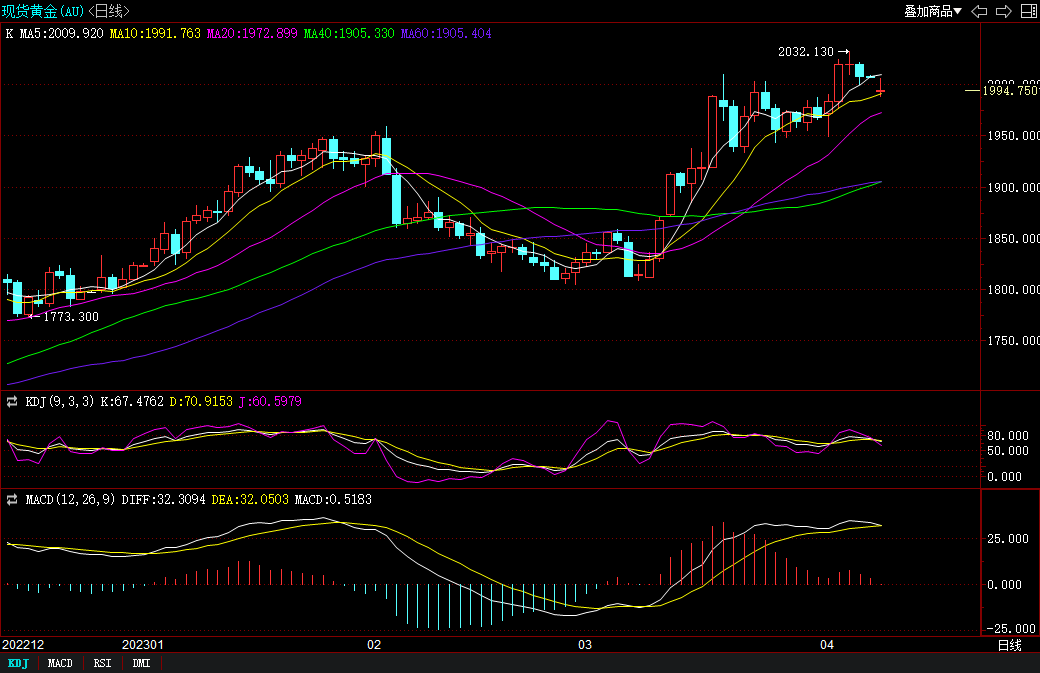Click the 1994.750 current price tag
The height and width of the screenshot is (673, 1040).
click(x=1008, y=91)
